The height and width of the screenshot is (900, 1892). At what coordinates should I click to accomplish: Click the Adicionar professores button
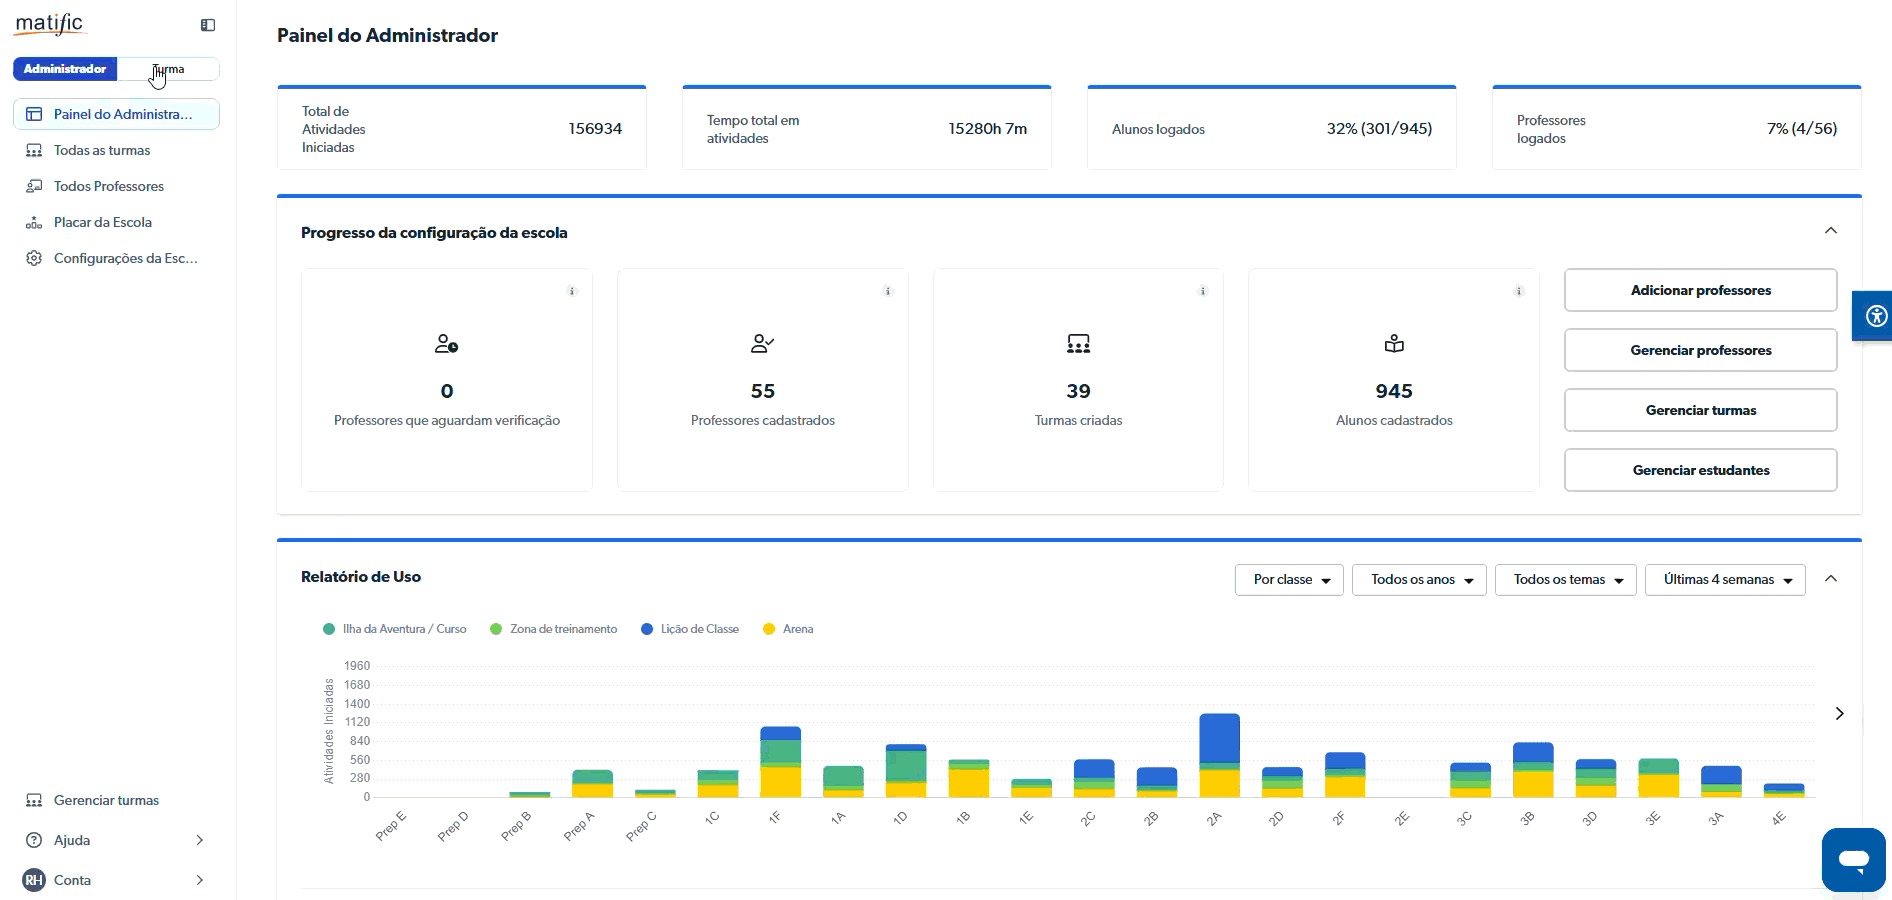[1700, 290]
